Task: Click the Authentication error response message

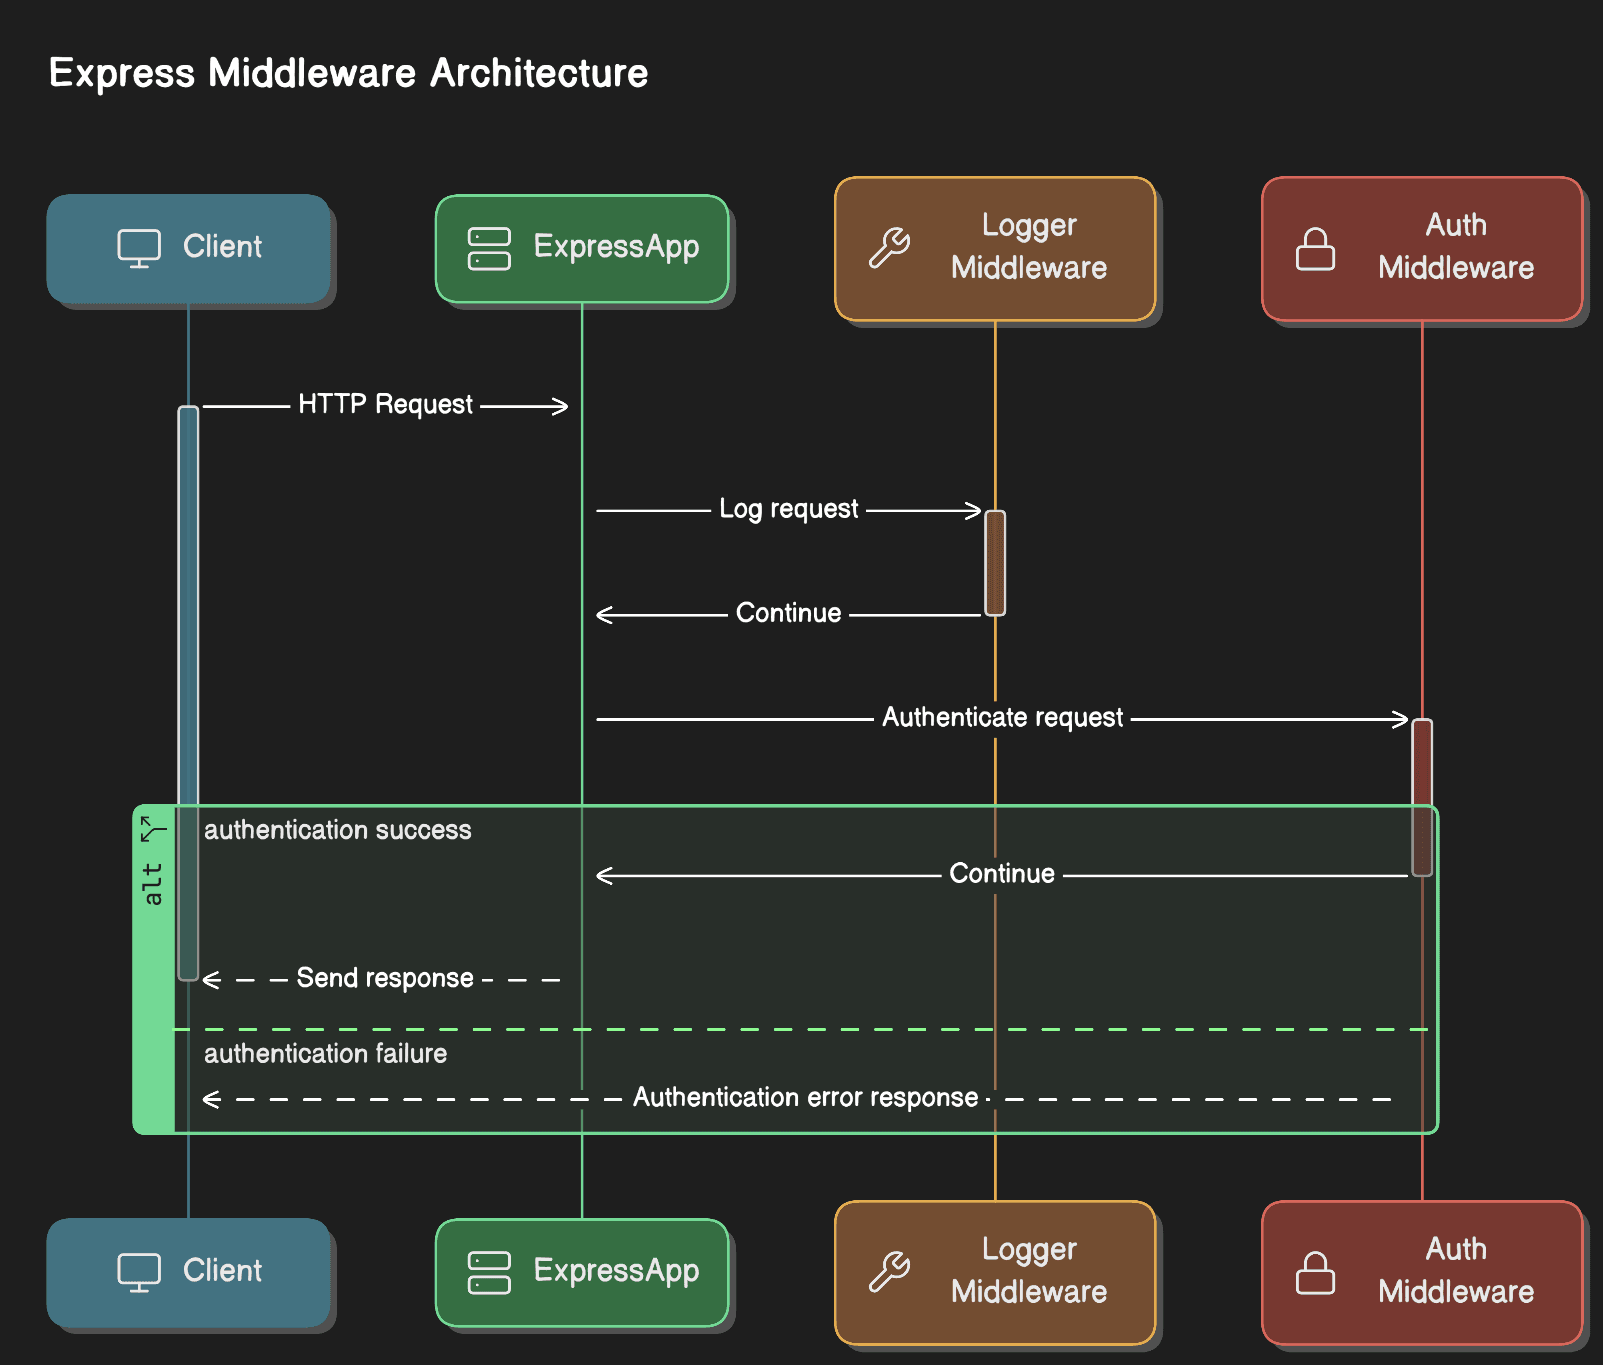Action: (x=803, y=1096)
